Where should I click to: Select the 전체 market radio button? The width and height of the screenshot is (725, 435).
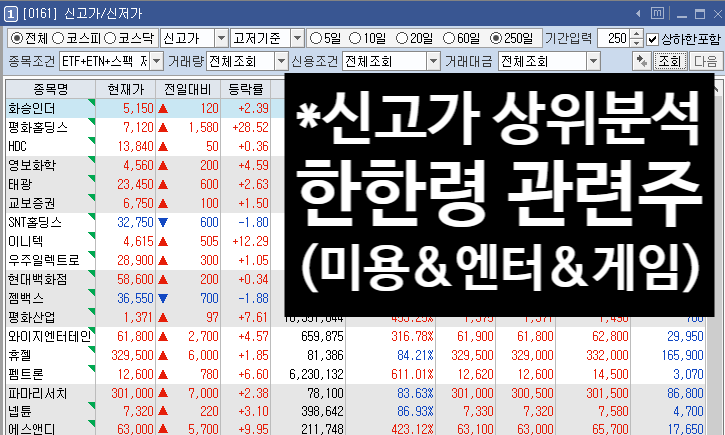point(17,38)
